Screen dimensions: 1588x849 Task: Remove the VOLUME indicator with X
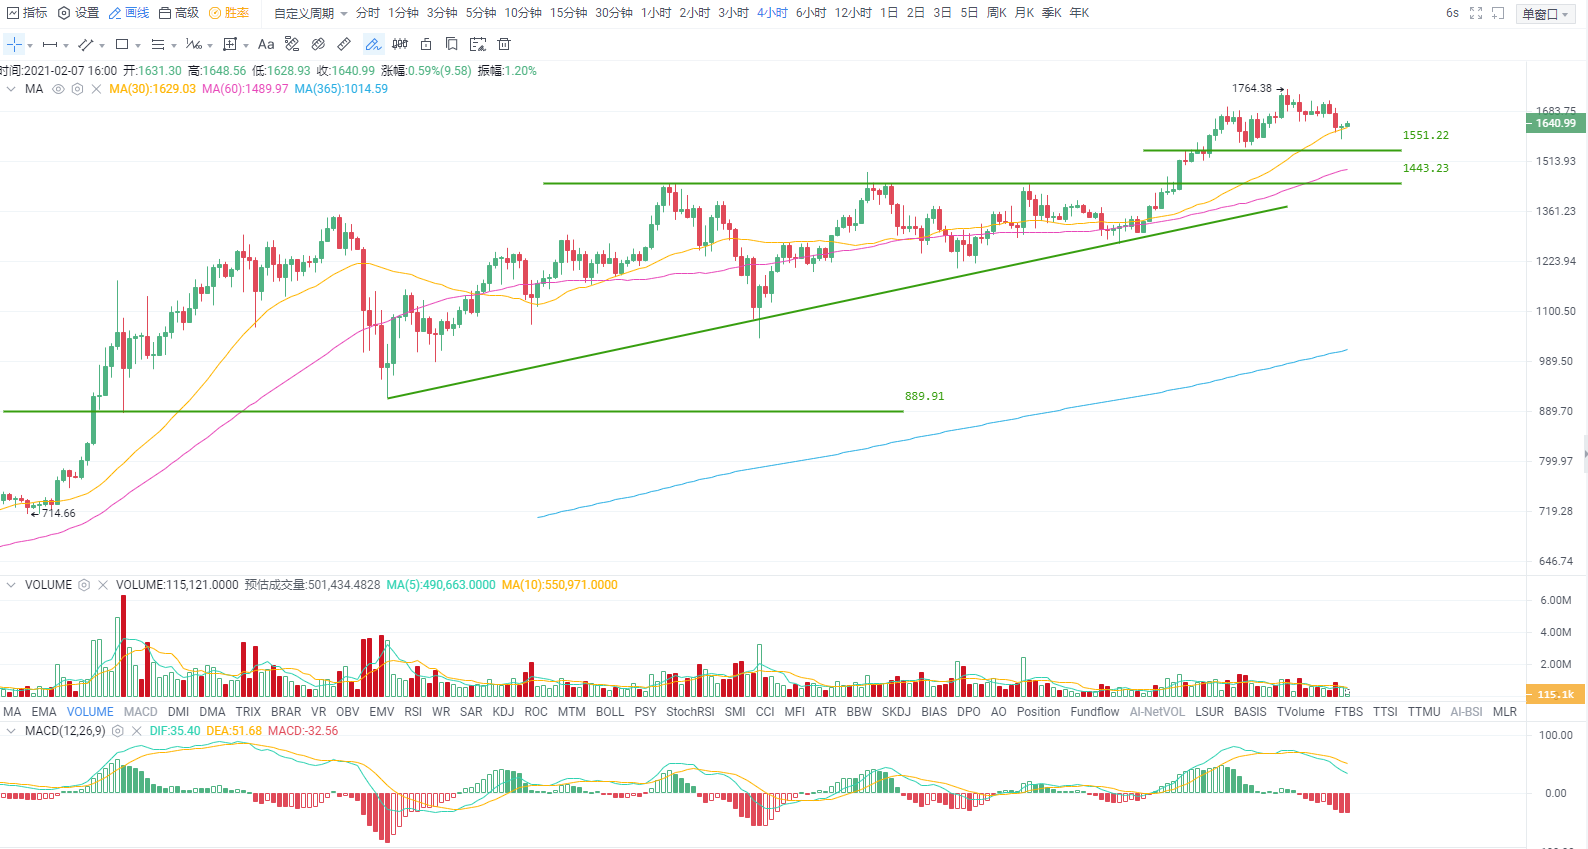click(103, 585)
